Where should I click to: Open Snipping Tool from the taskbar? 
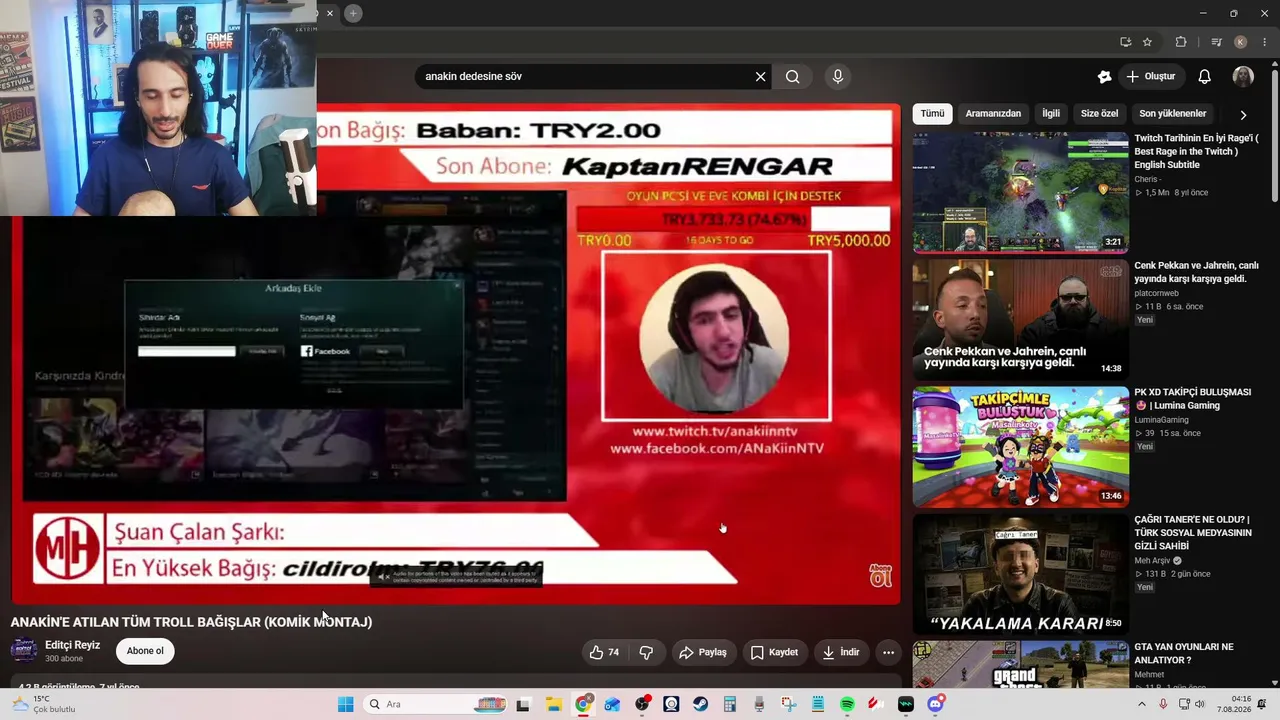789,704
